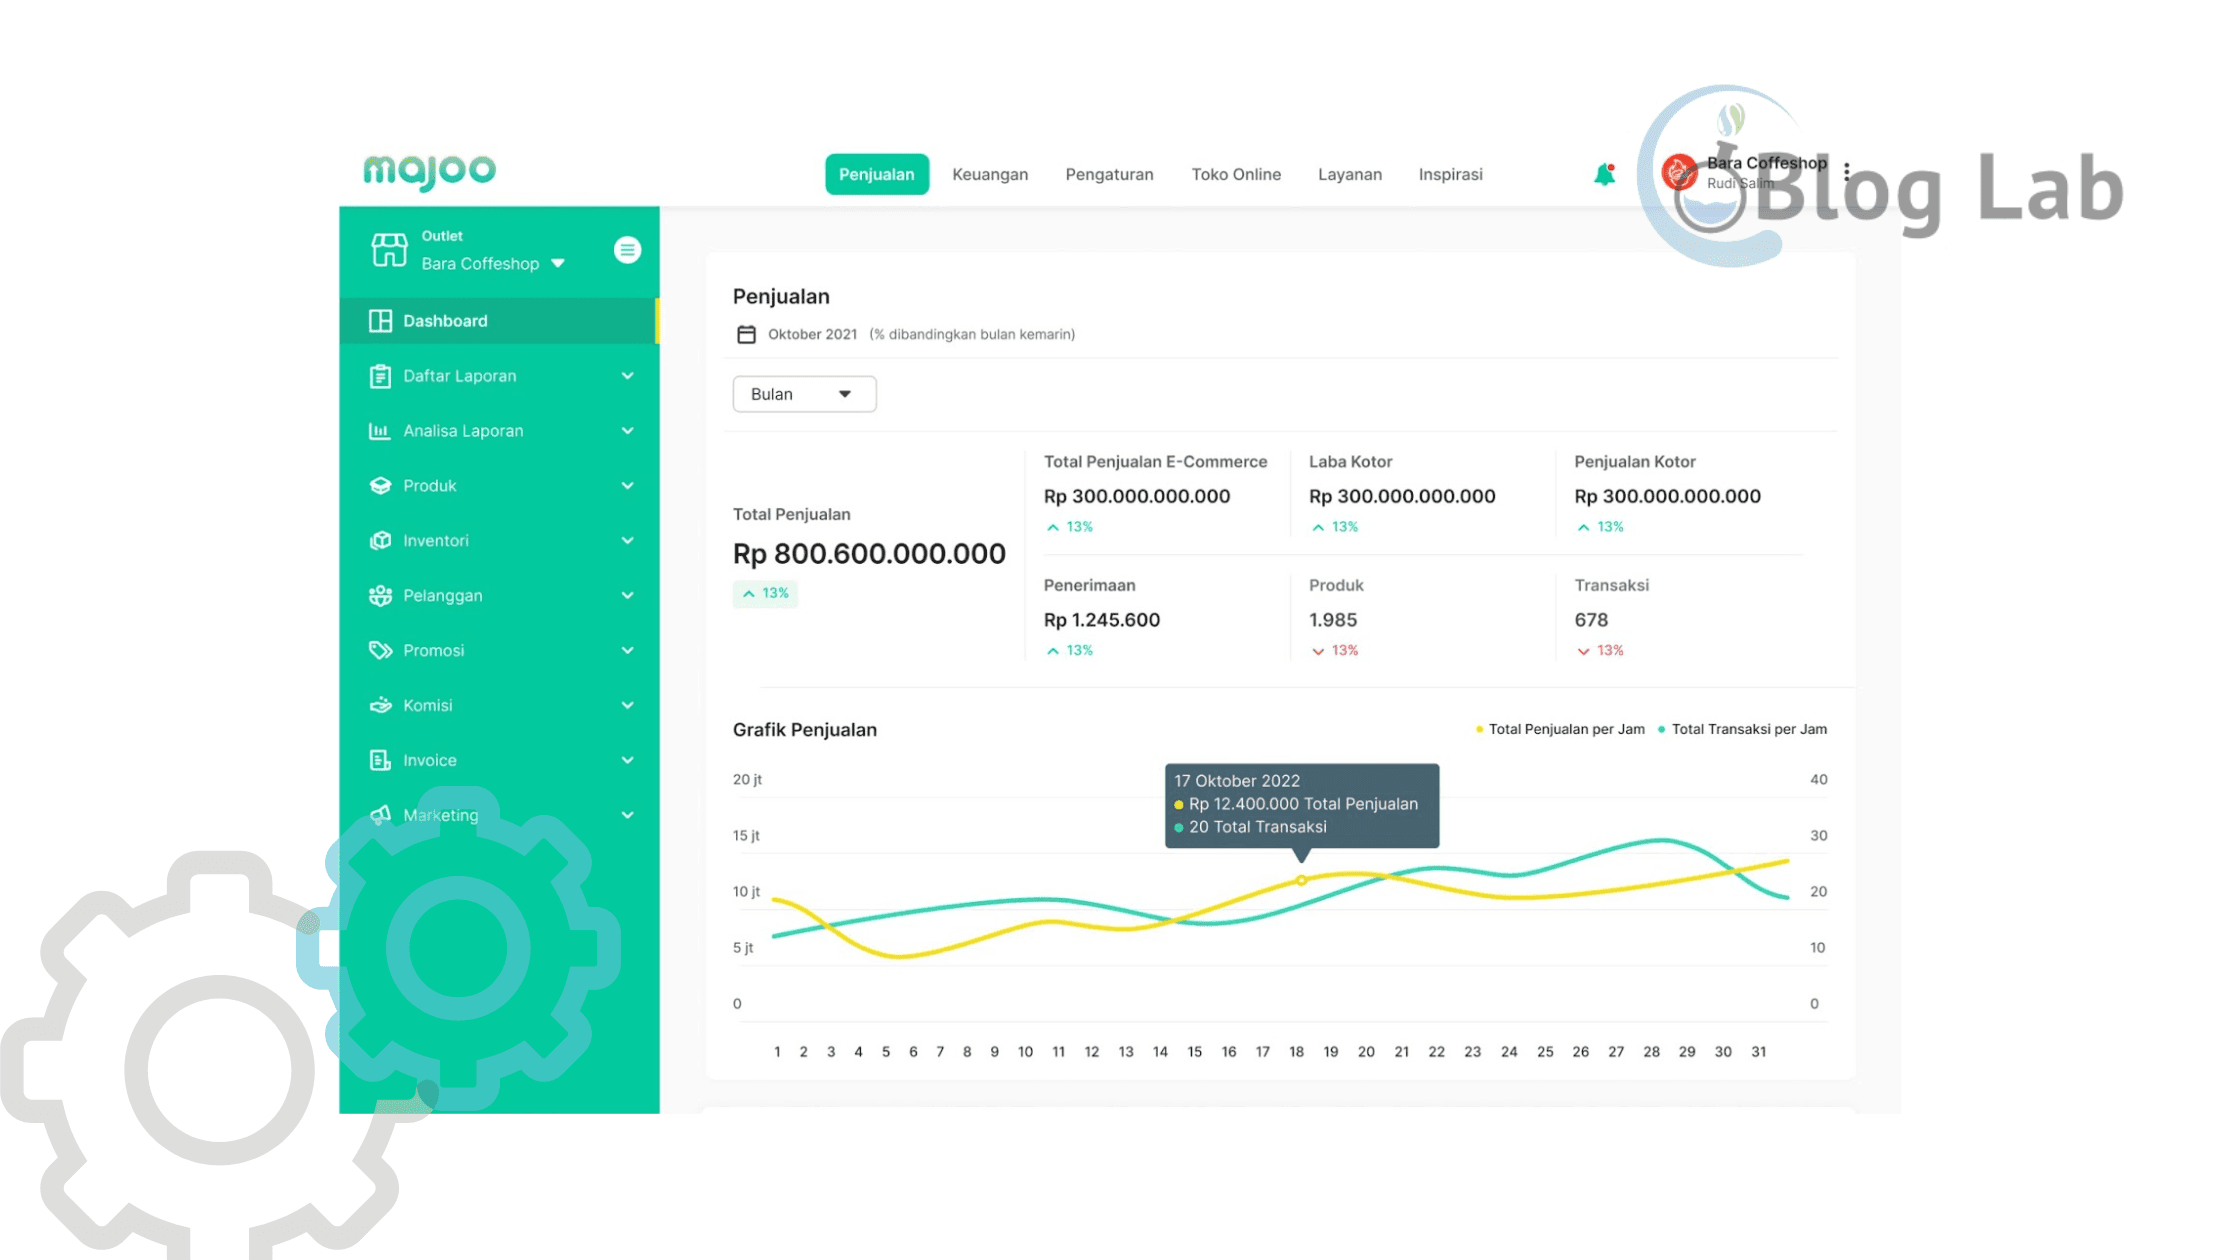2240x1260 pixels.
Task: Click the Daftar Laporan menu label
Action: pos(460,376)
